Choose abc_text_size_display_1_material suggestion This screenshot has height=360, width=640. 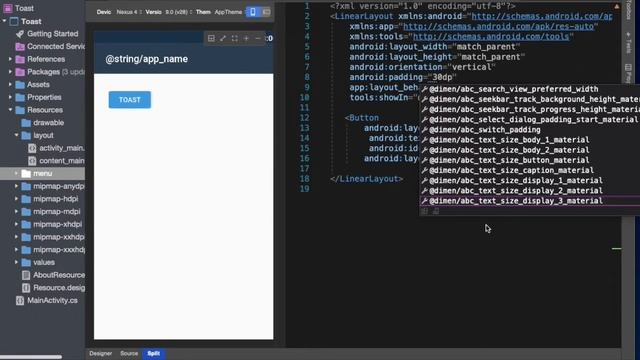coord(530,180)
